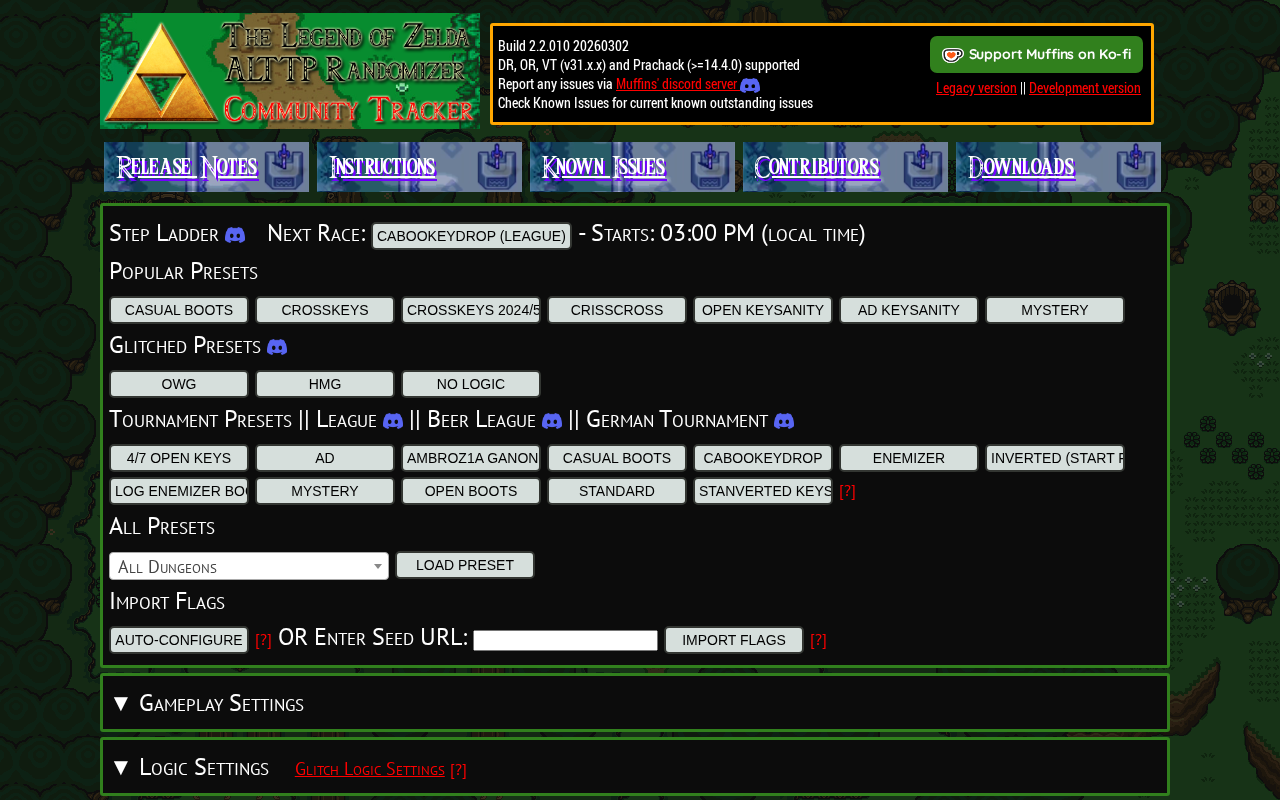View the Contributors tab
The width and height of the screenshot is (1280, 800).
click(845, 167)
